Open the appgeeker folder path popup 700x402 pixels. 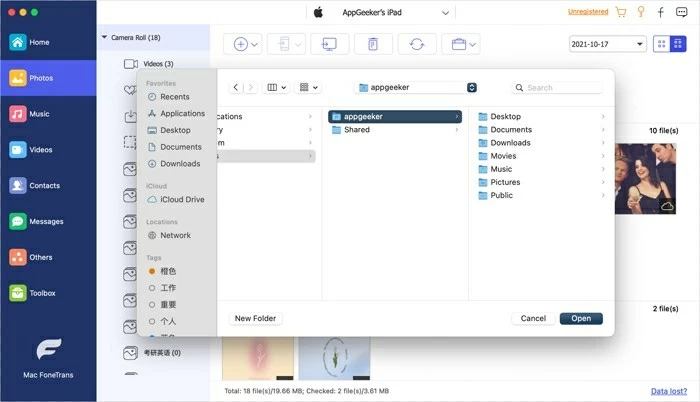tap(416, 87)
